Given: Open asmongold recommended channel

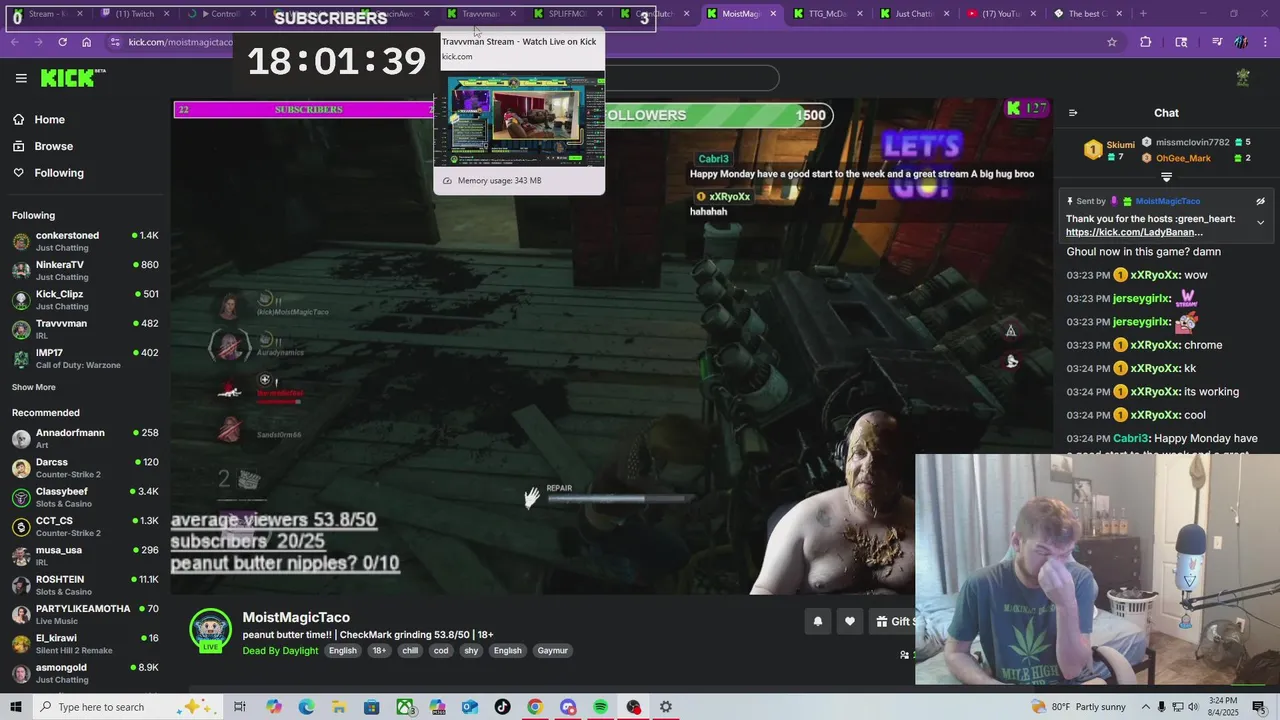Looking at the screenshot, I should click(x=85, y=672).
